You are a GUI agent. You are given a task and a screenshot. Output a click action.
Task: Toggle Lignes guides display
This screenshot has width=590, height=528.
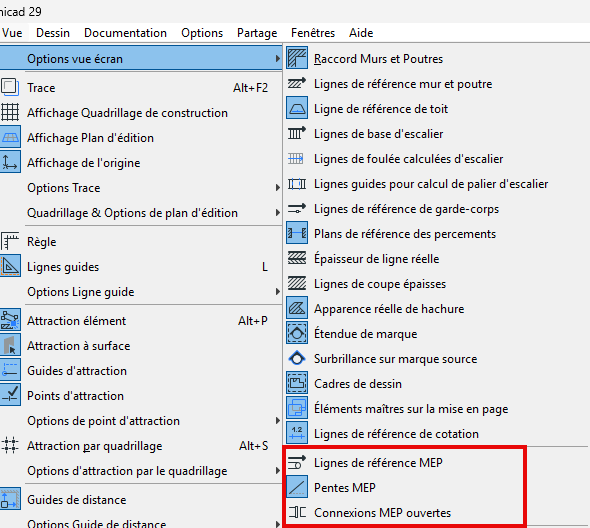point(141,267)
